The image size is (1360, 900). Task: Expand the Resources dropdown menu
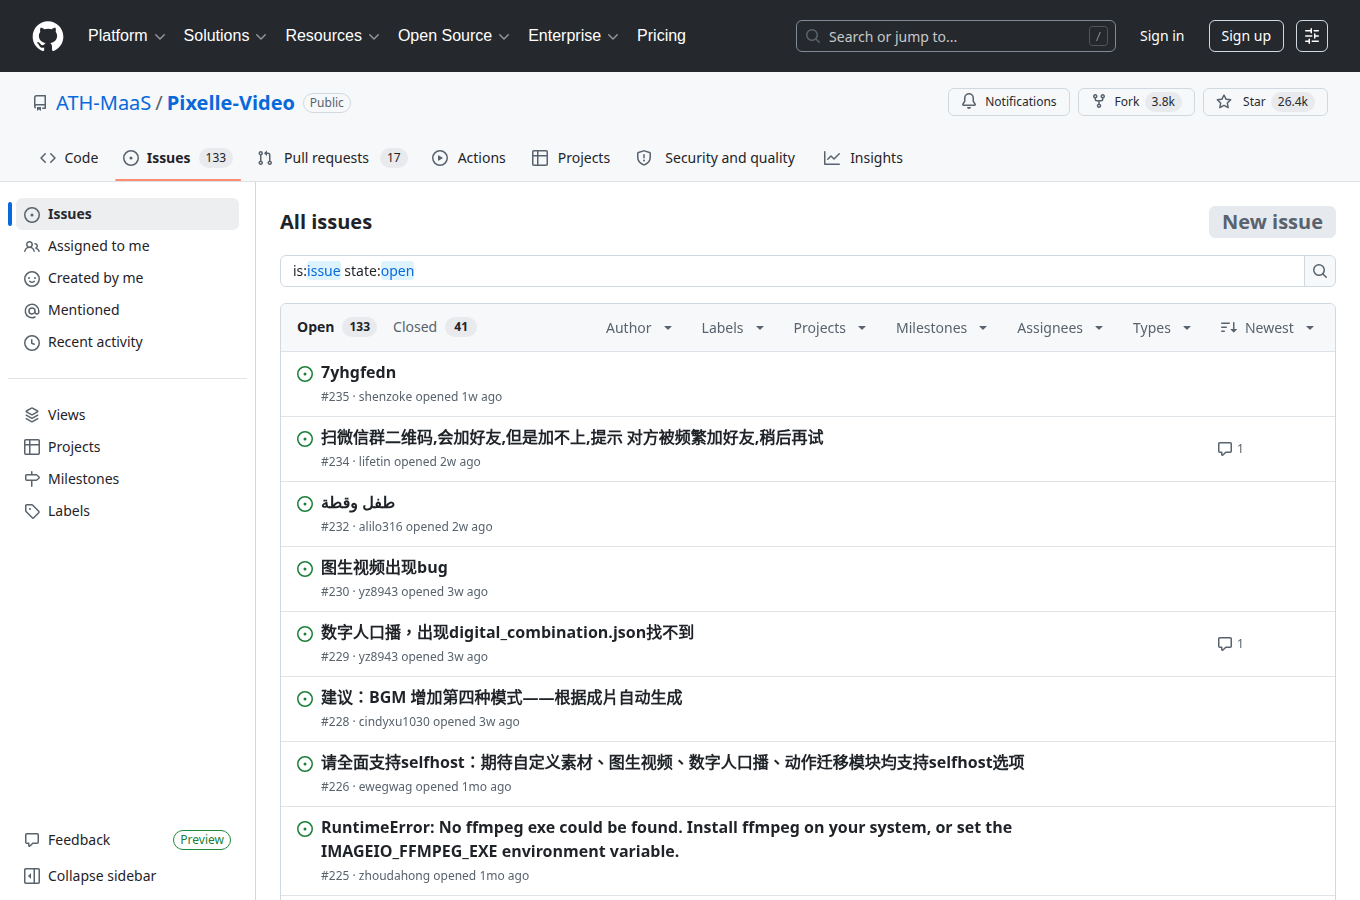pos(332,36)
